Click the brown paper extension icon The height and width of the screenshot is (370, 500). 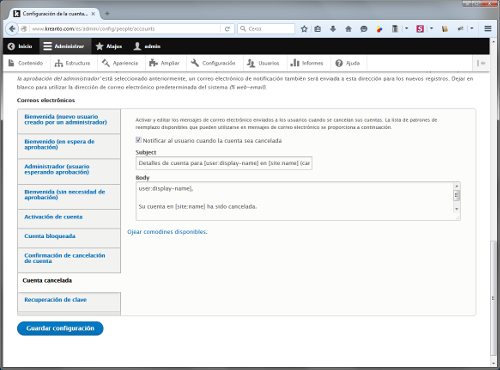[445, 29]
